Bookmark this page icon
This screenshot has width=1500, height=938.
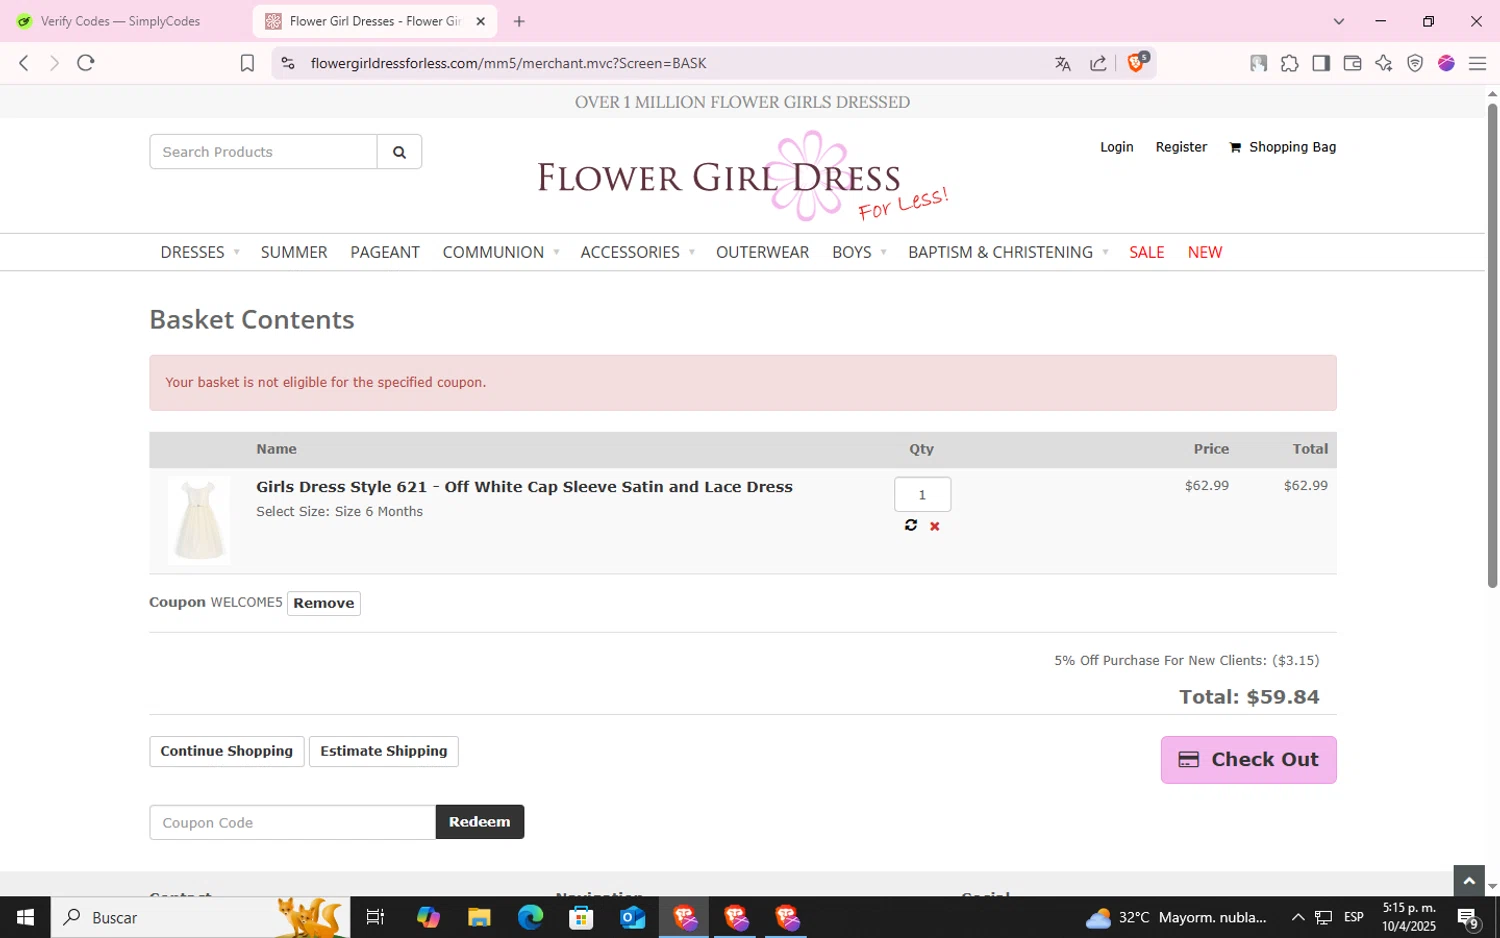pyautogui.click(x=247, y=63)
